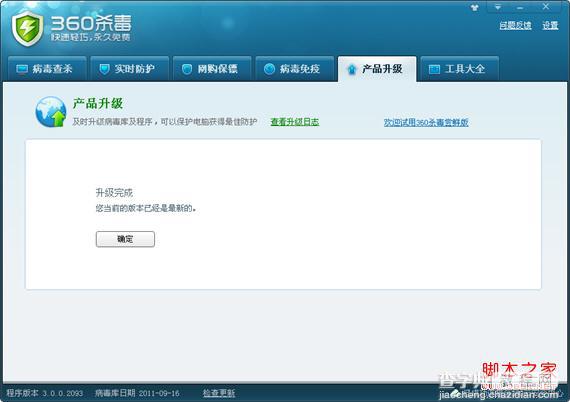Open the 查看升级日志 link

click(x=295, y=122)
